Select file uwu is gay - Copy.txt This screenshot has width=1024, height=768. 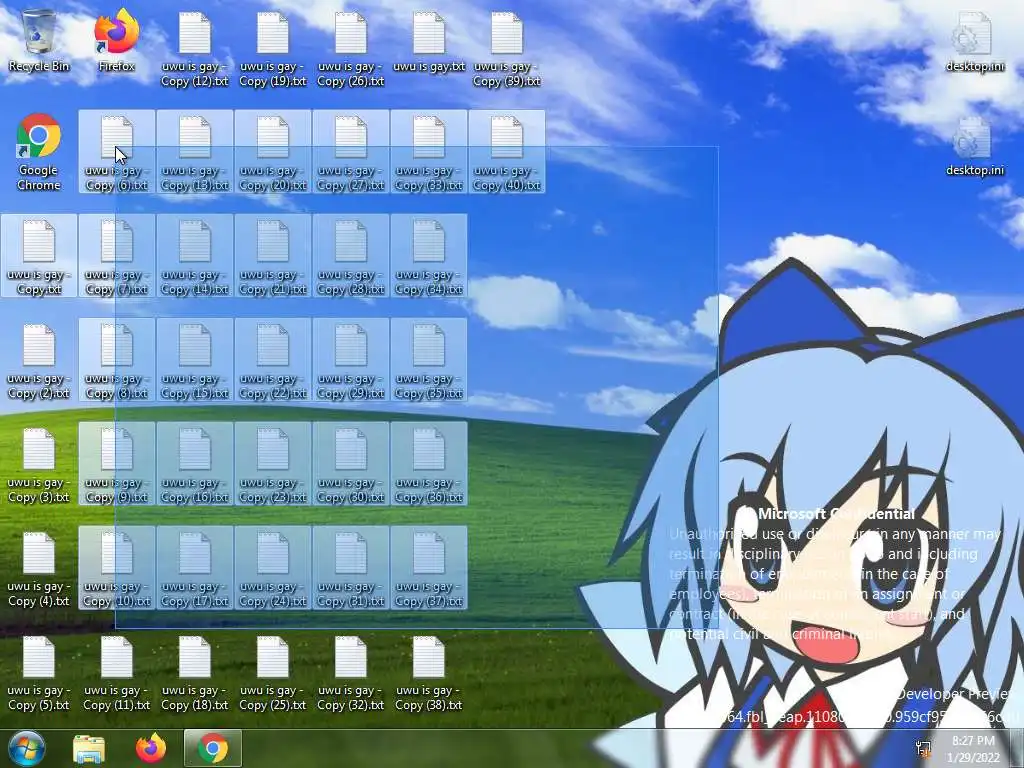pyautogui.click(x=39, y=256)
